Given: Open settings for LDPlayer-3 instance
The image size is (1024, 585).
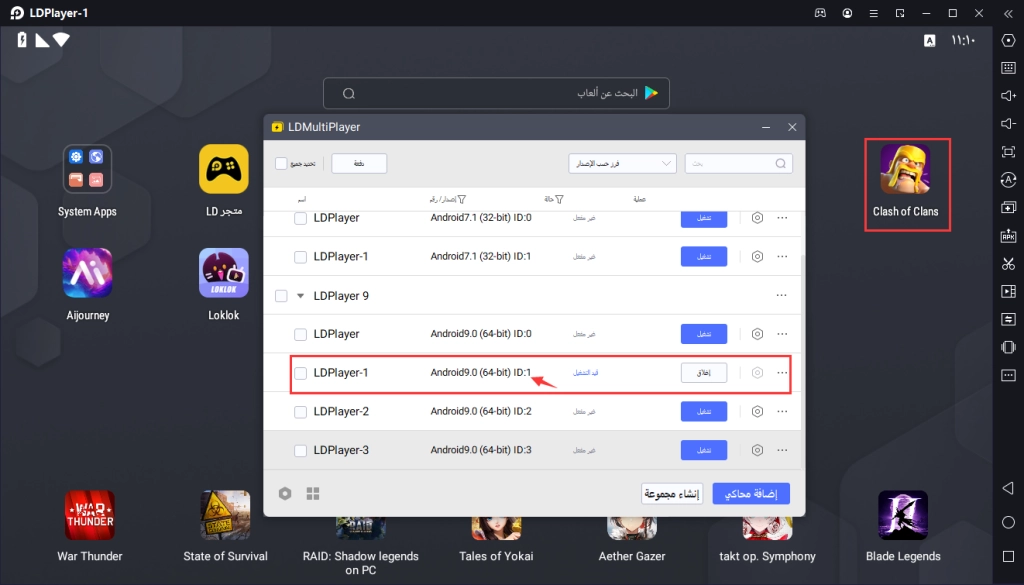Looking at the screenshot, I should pyautogui.click(x=757, y=450).
